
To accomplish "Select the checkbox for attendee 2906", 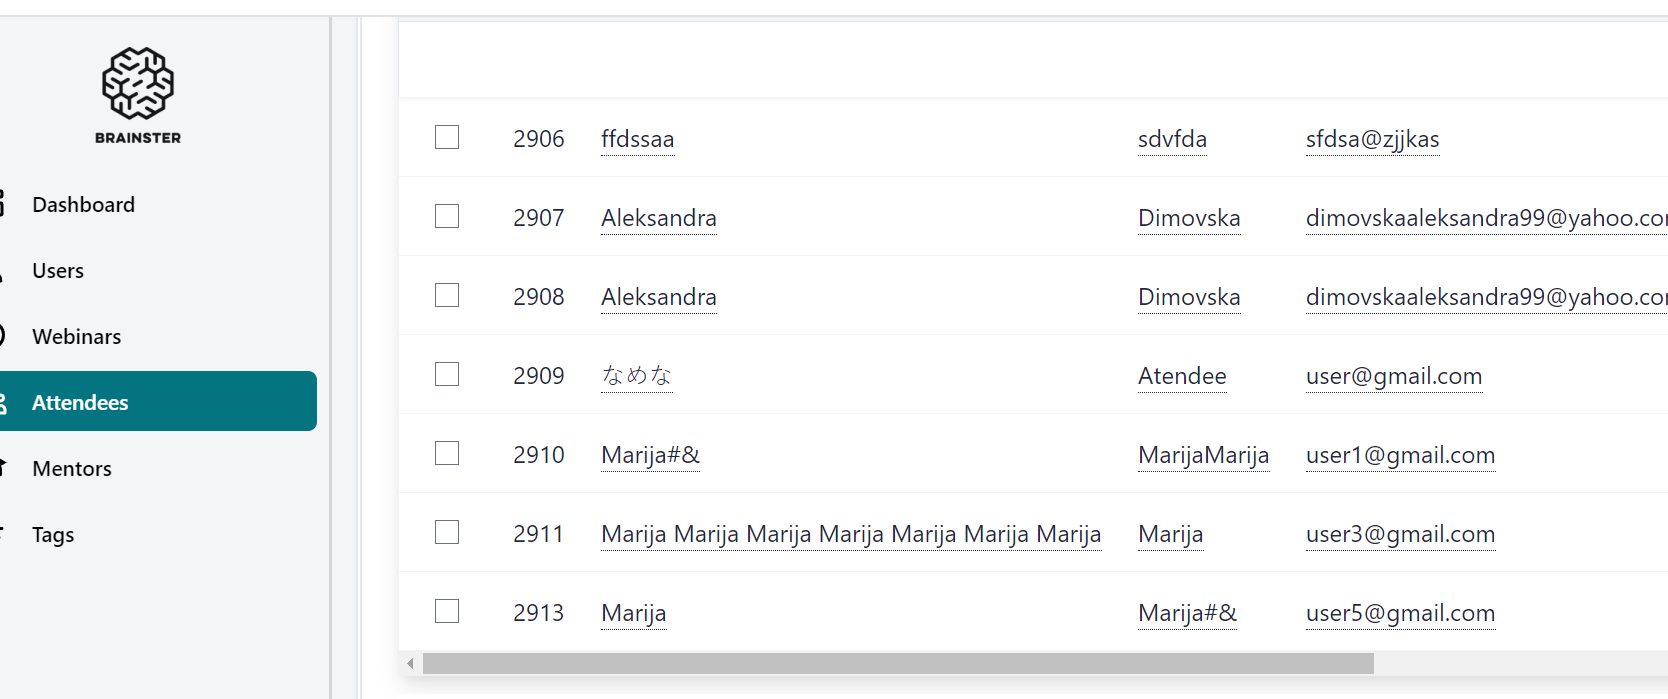I will [447, 137].
